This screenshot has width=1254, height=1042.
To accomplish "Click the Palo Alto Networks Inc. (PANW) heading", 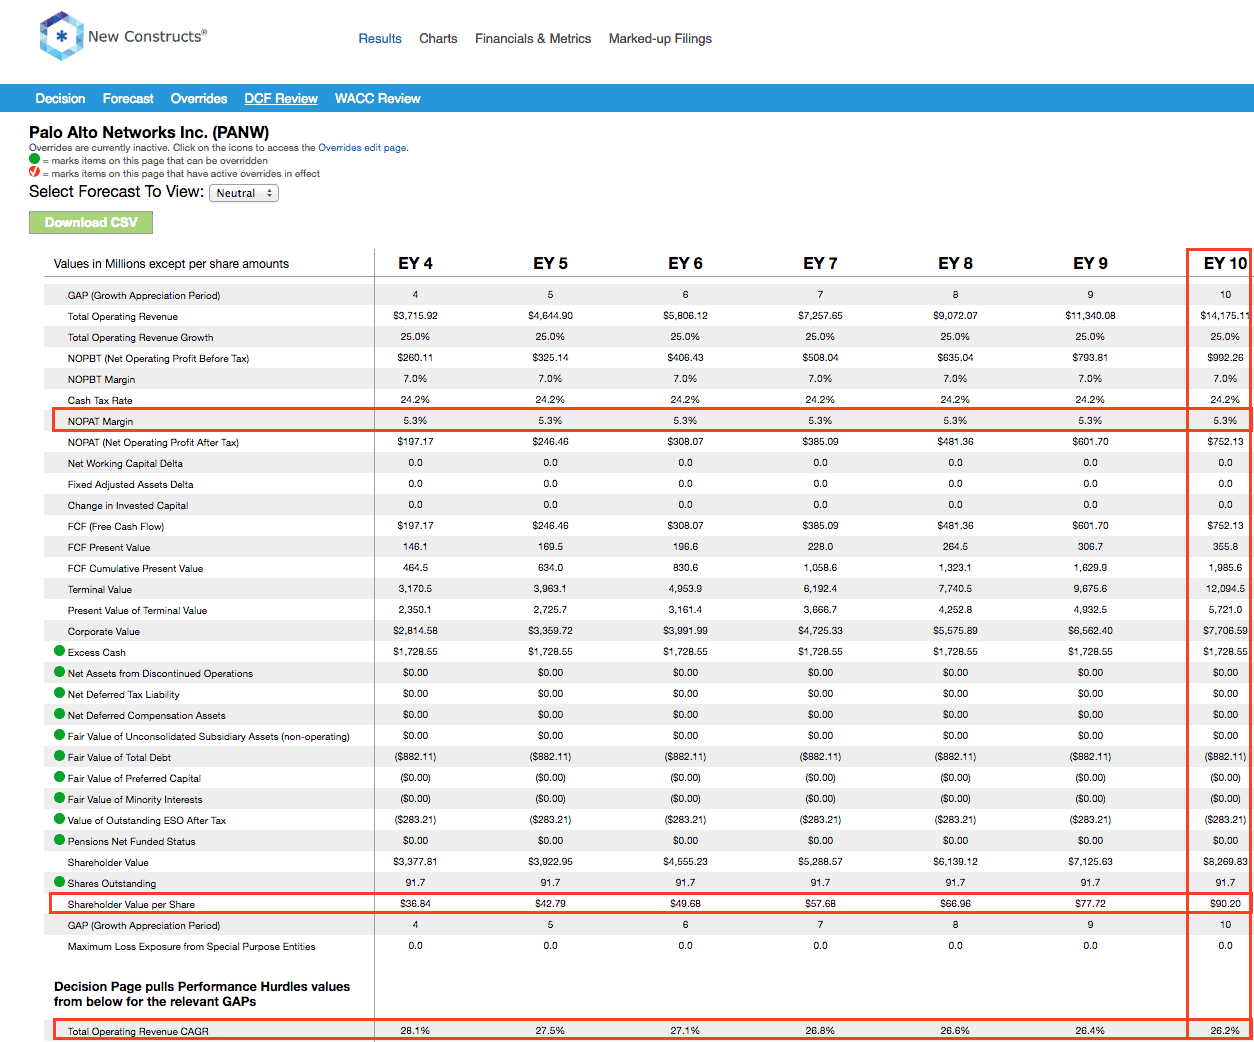I will [149, 132].
